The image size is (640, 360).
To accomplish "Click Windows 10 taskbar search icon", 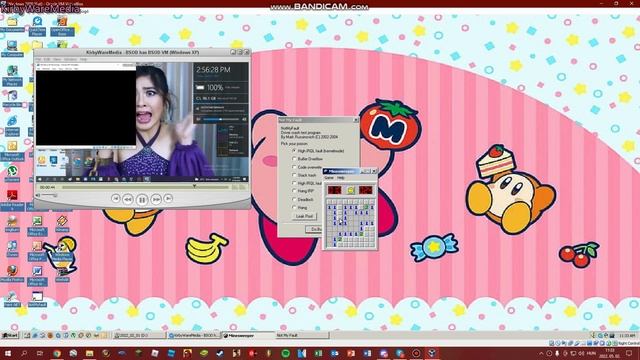I will (24, 353).
